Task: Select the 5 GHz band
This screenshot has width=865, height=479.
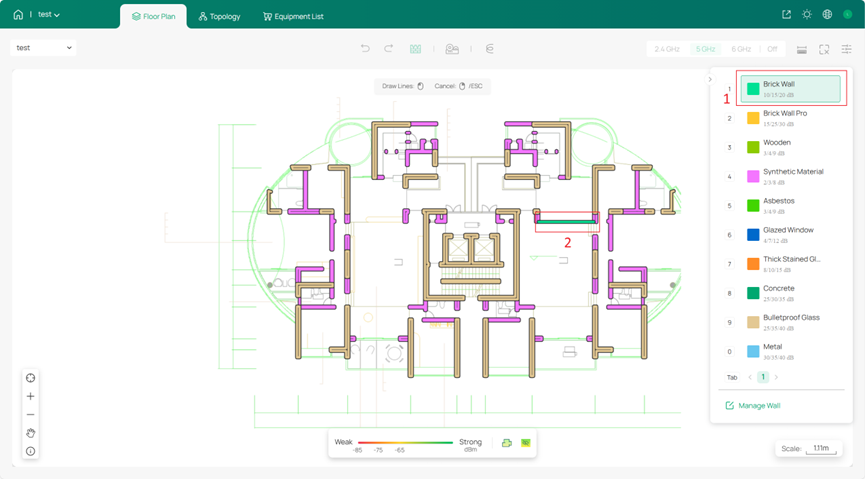Action: coord(706,49)
